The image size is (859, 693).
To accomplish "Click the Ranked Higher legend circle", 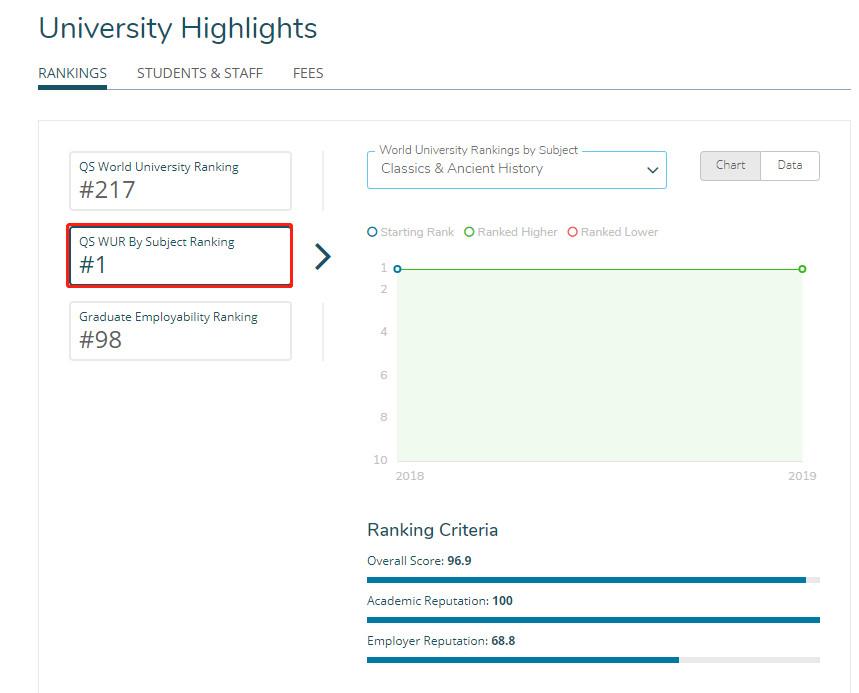I will coord(470,232).
